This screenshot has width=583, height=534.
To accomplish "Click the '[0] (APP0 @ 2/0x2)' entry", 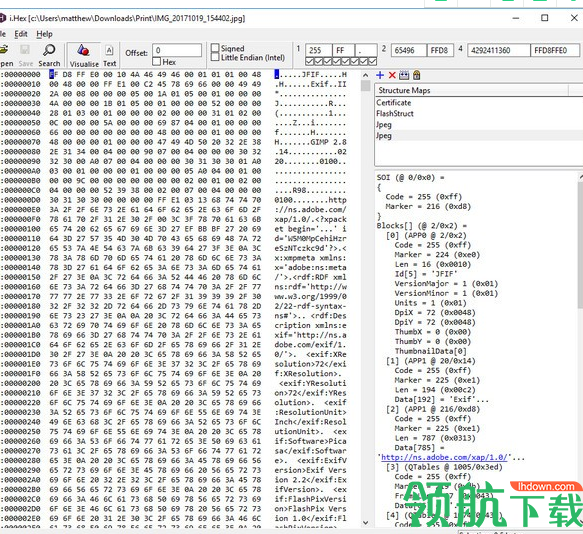I will [426, 235].
